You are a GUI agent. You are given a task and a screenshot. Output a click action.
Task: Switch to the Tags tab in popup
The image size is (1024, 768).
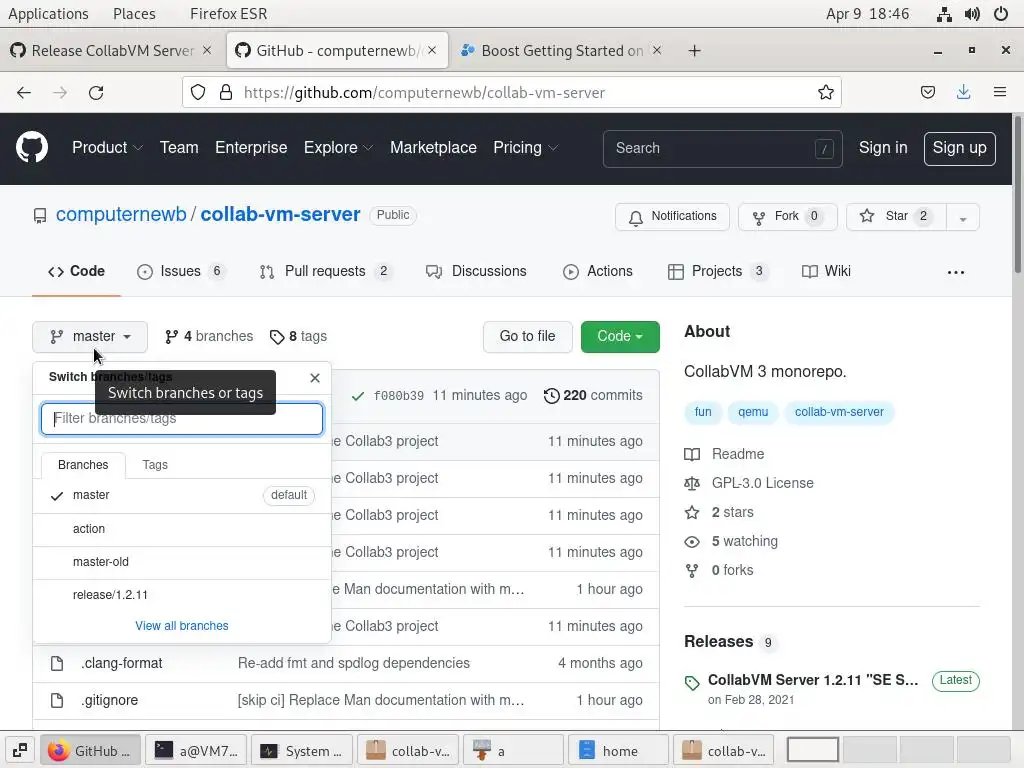pos(155,465)
